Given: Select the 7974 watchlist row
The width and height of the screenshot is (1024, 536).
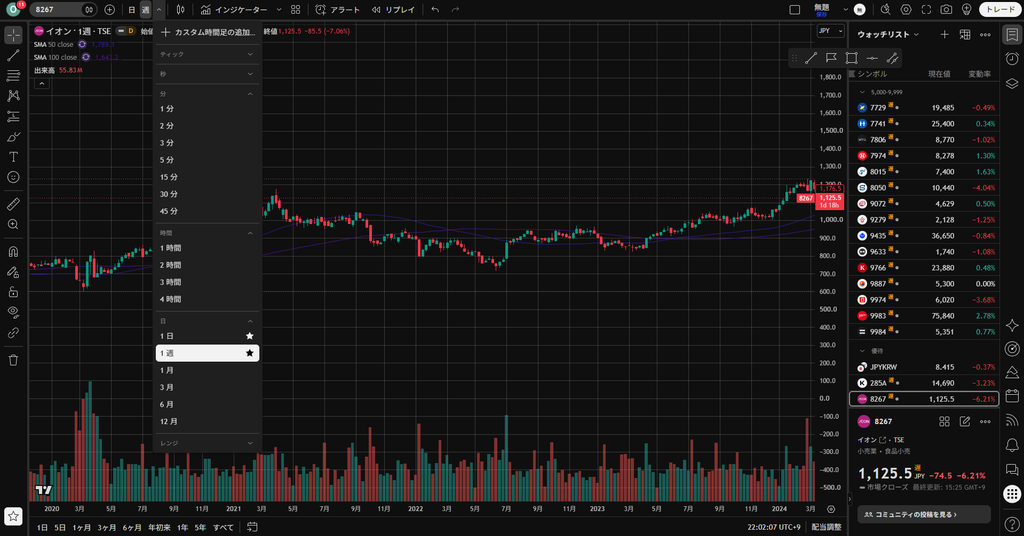Looking at the screenshot, I should (924, 156).
